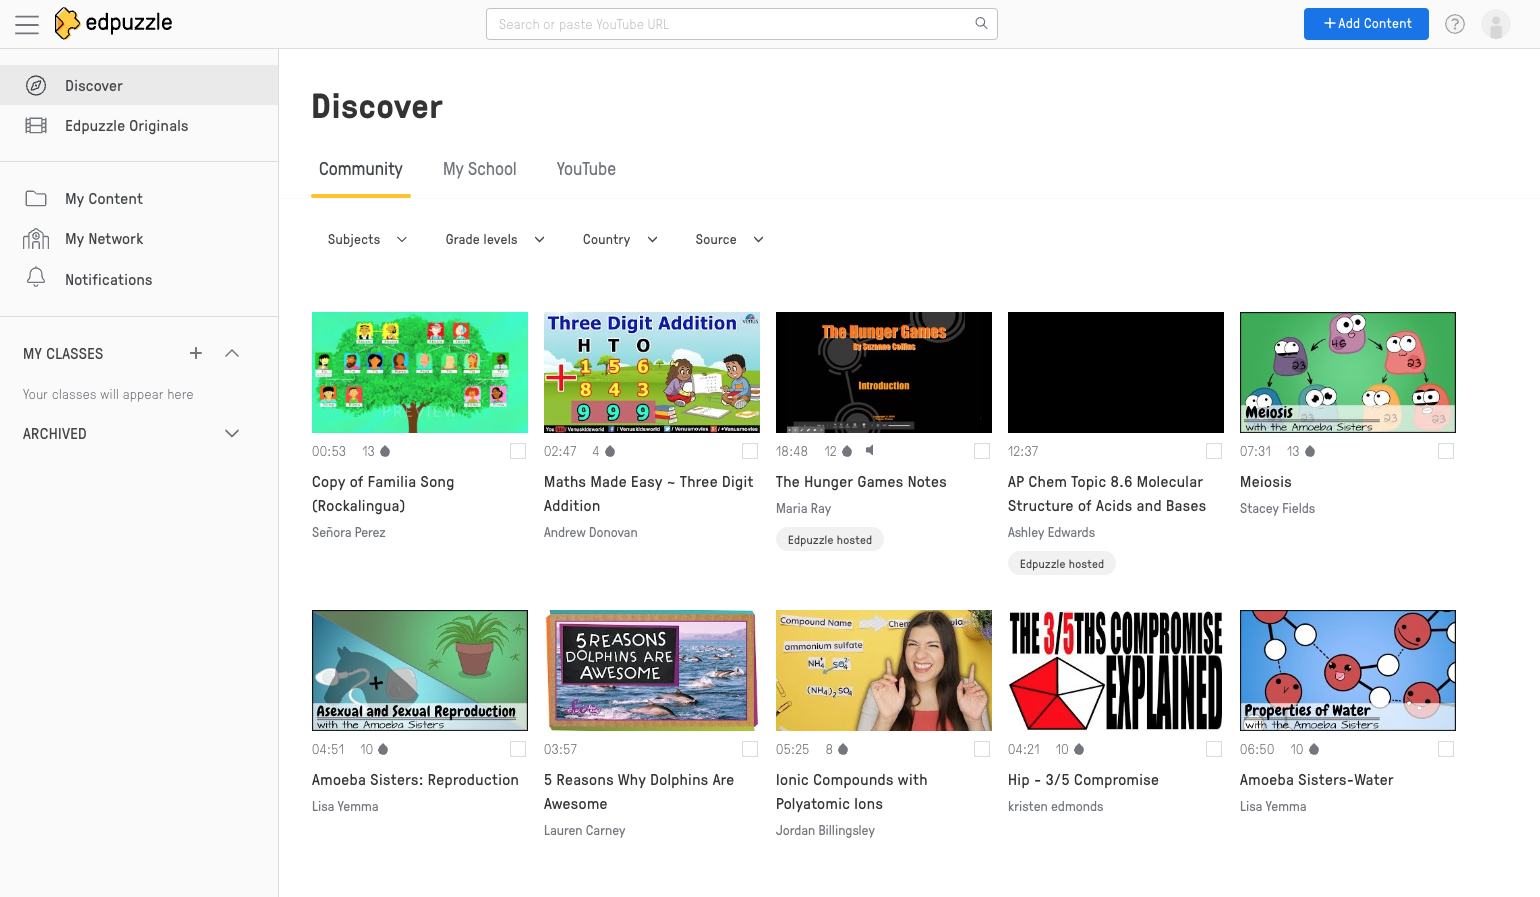Open the Subjects filter dropdown
This screenshot has width=1540, height=897.
(367, 239)
